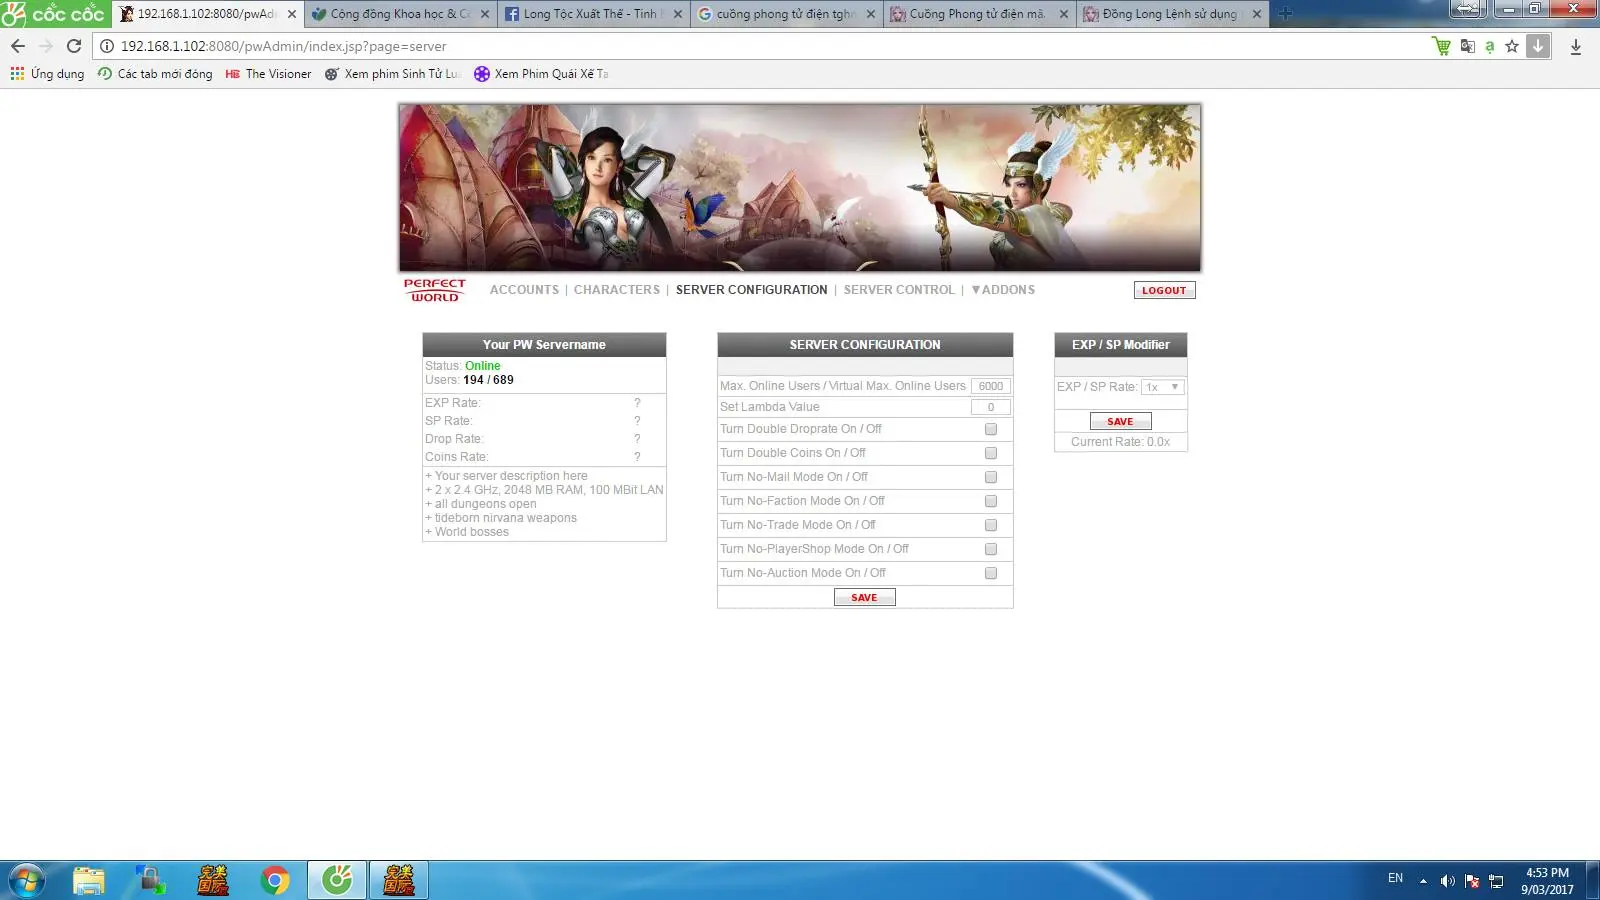Click the Perfect World logo
This screenshot has width=1600, height=900.
[435, 290]
